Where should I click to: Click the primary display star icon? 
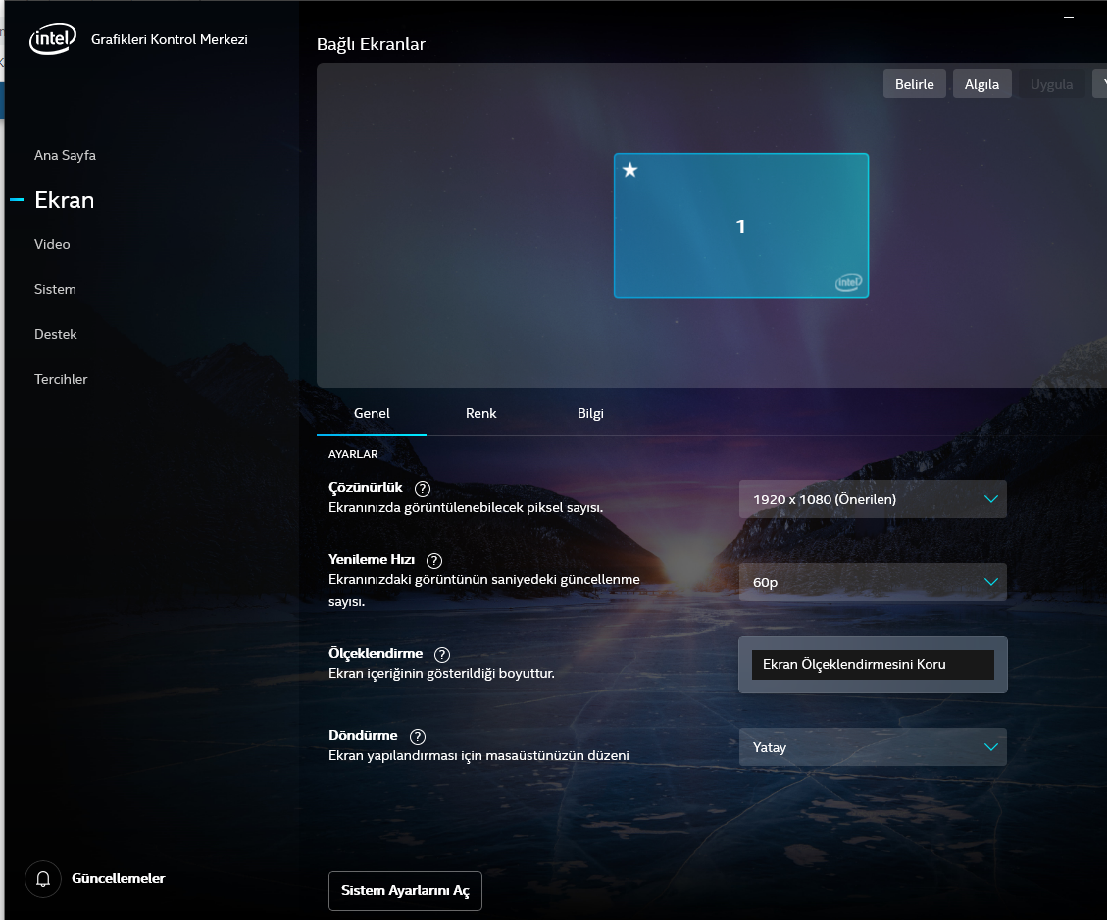(x=630, y=170)
